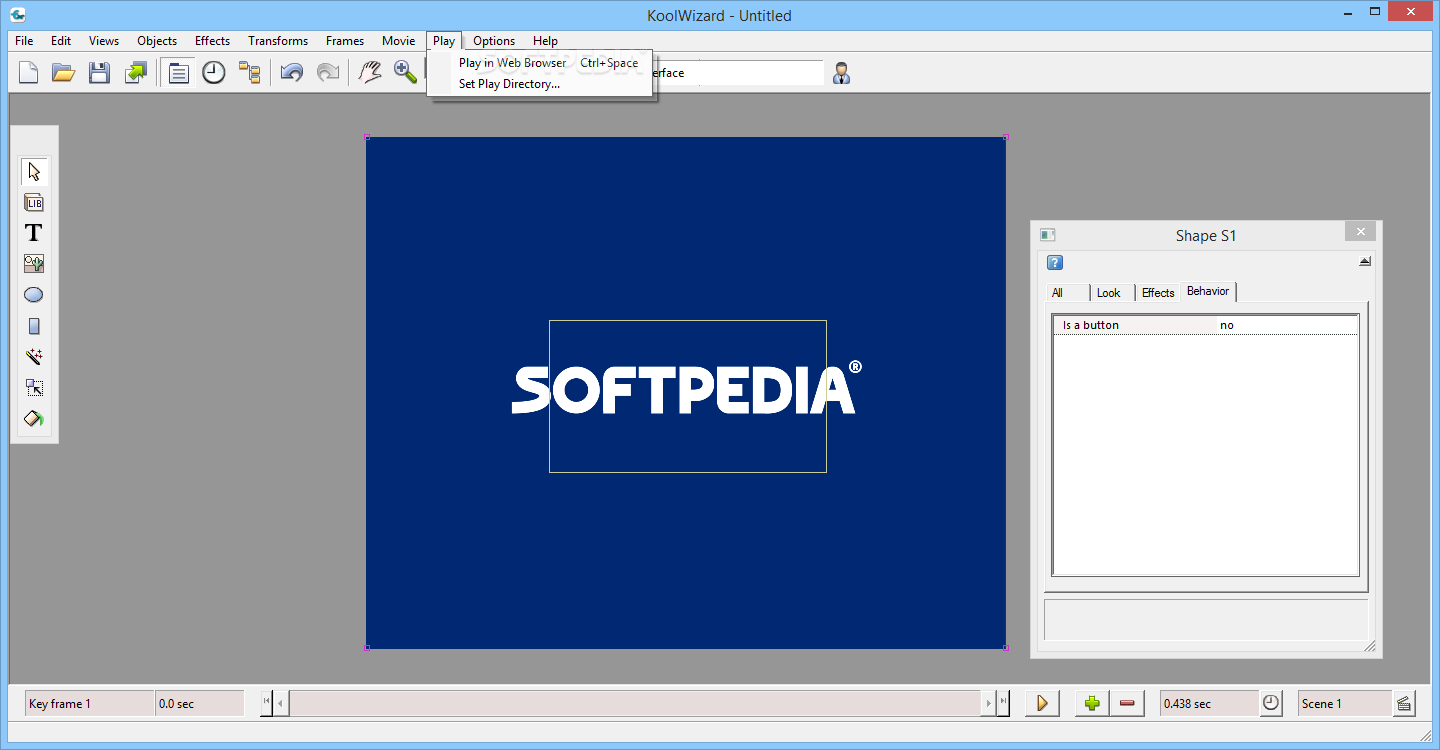1440x750 pixels.
Task: Open a file using the folder icon
Action: pyautogui.click(x=64, y=72)
